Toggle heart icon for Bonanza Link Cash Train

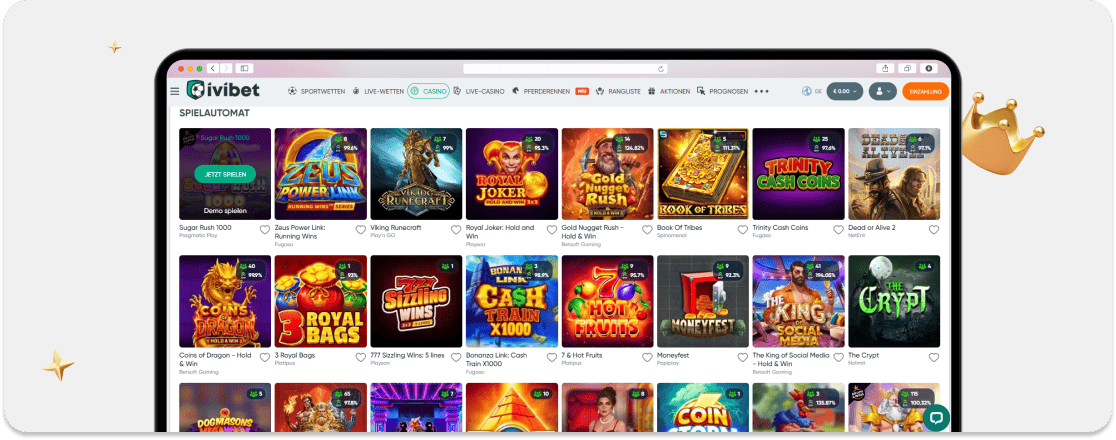552,357
